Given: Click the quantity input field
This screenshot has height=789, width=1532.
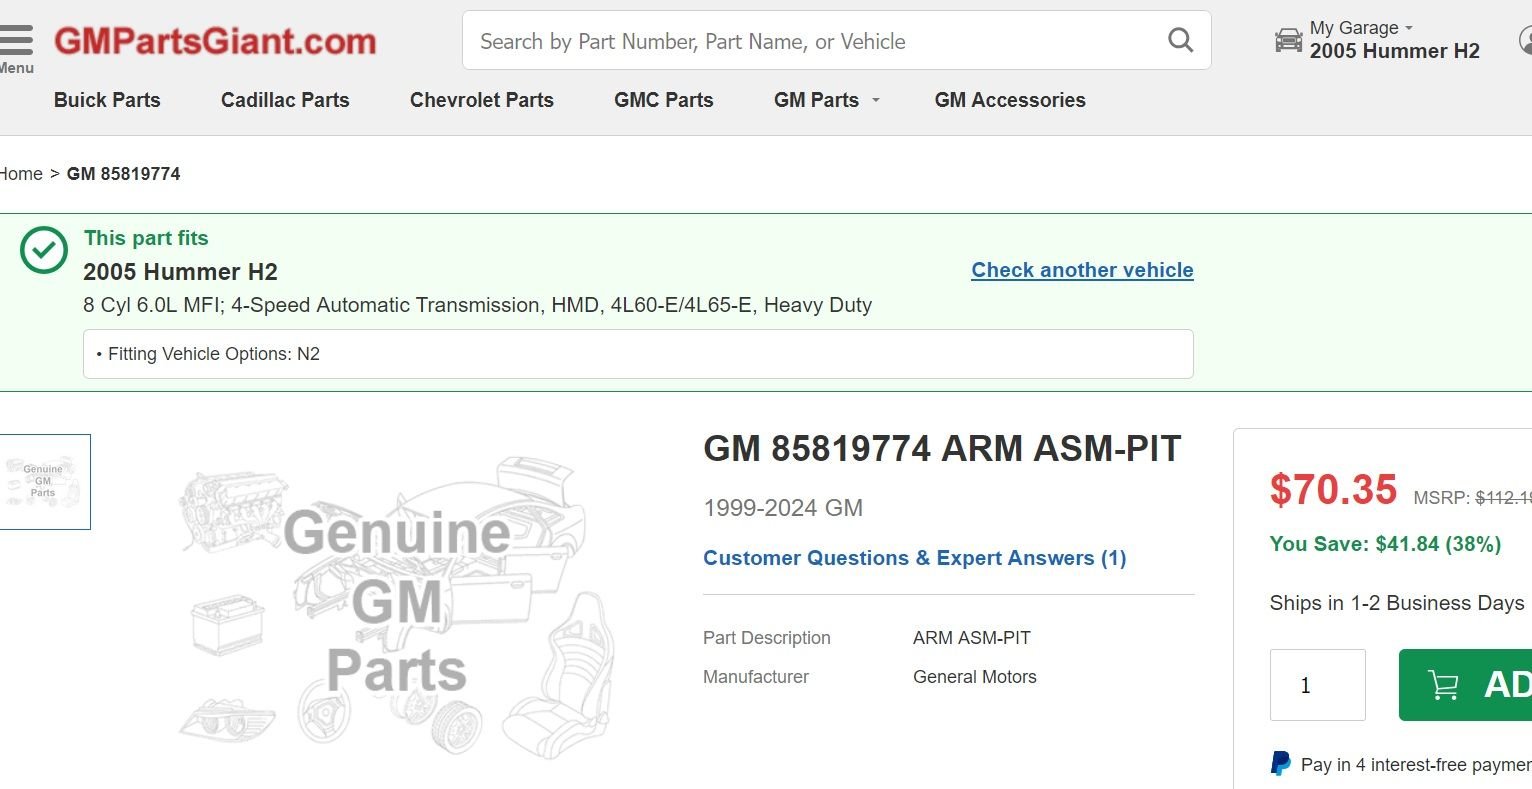Looking at the screenshot, I should click(1317, 685).
